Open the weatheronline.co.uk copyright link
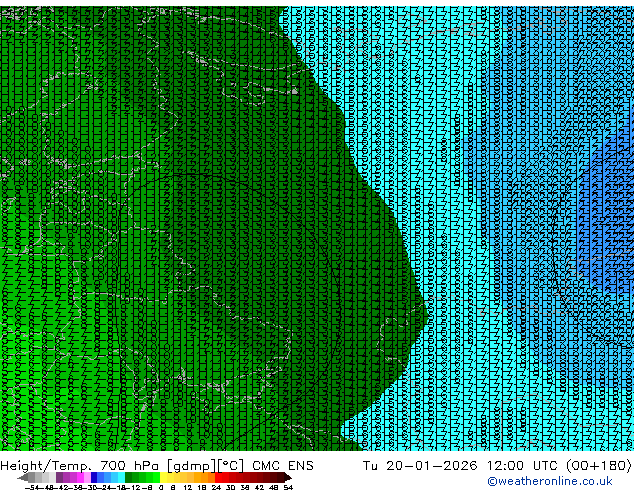This screenshot has width=634, height=490. tap(550, 481)
